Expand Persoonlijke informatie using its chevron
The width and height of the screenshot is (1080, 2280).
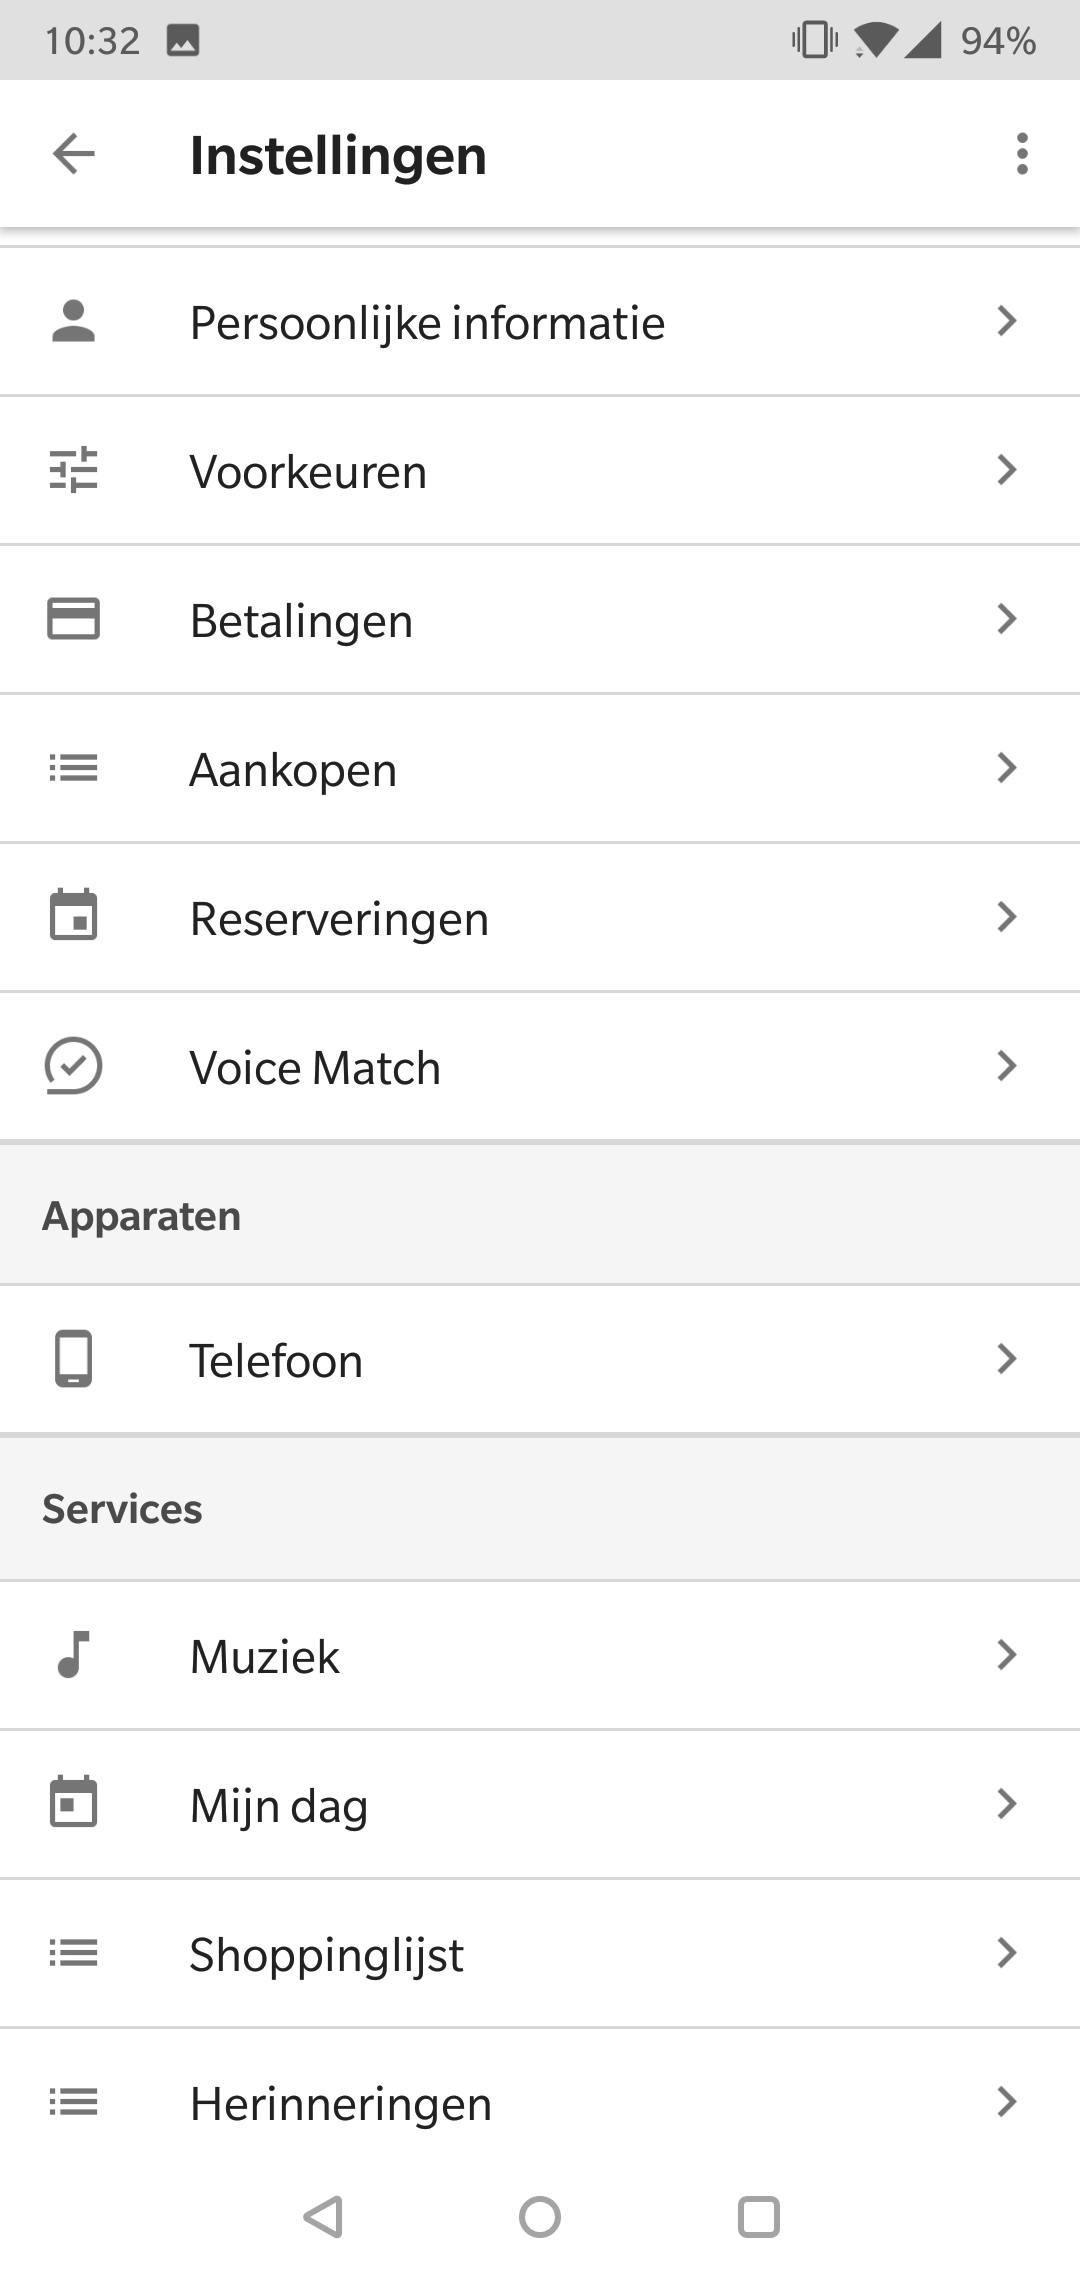(x=1006, y=322)
